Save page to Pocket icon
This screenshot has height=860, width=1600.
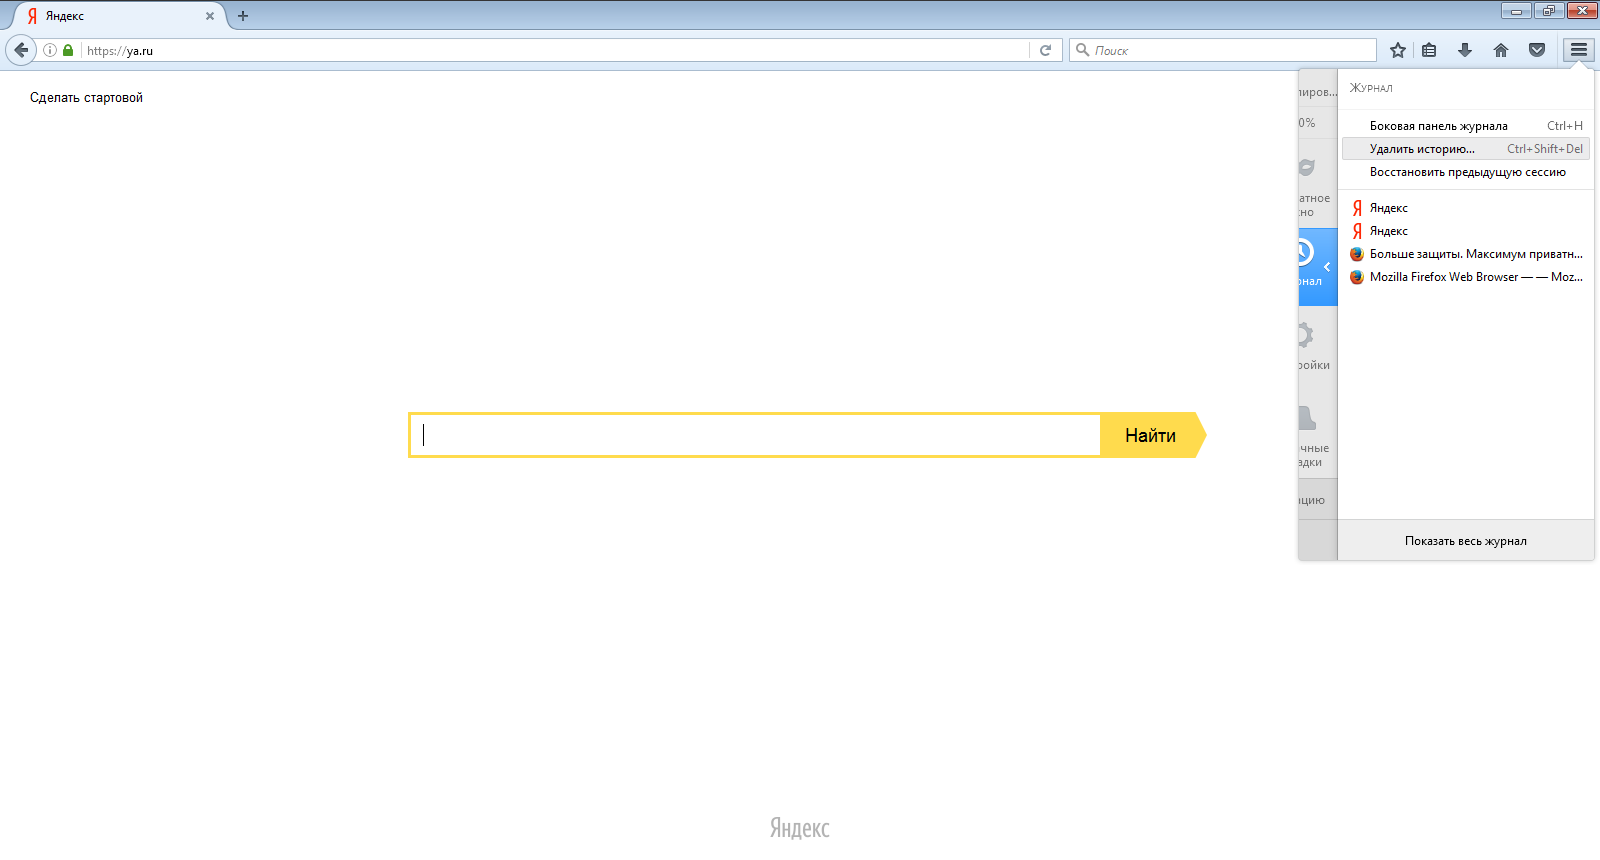point(1537,50)
